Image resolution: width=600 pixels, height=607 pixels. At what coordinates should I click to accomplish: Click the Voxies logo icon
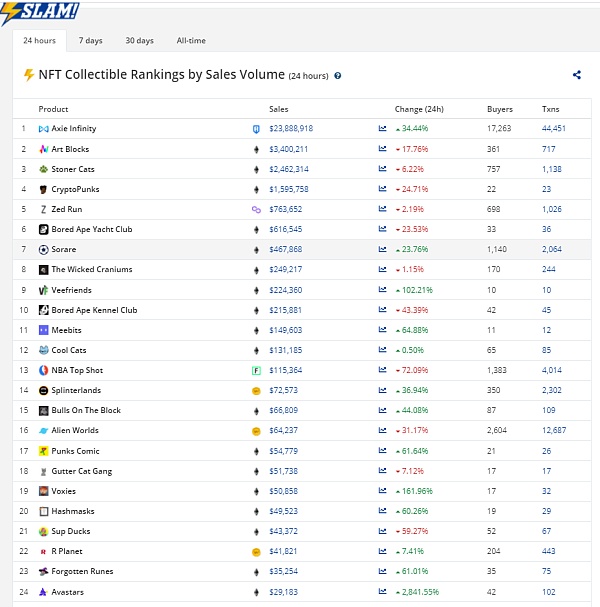[x=43, y=491]
